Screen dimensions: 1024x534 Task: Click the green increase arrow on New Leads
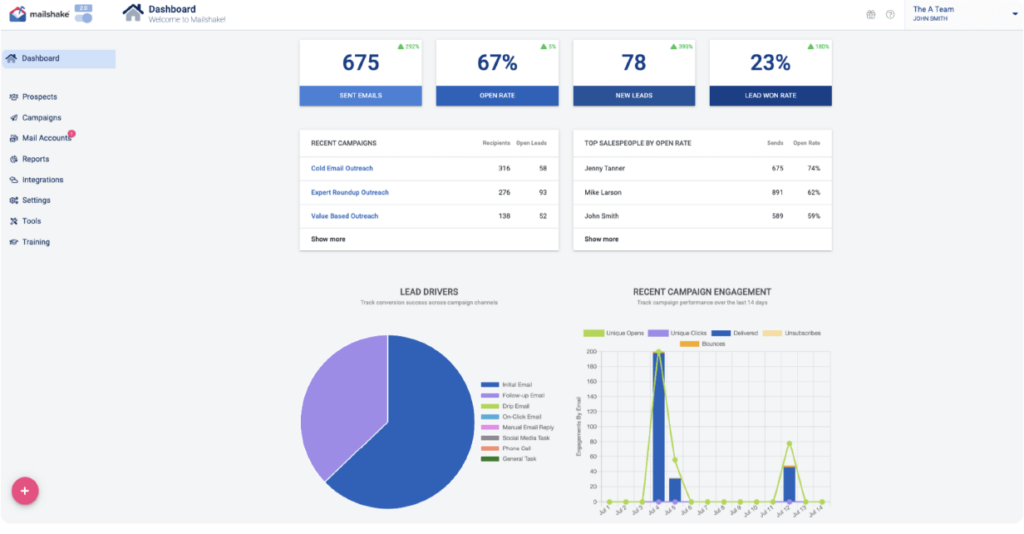673,46
